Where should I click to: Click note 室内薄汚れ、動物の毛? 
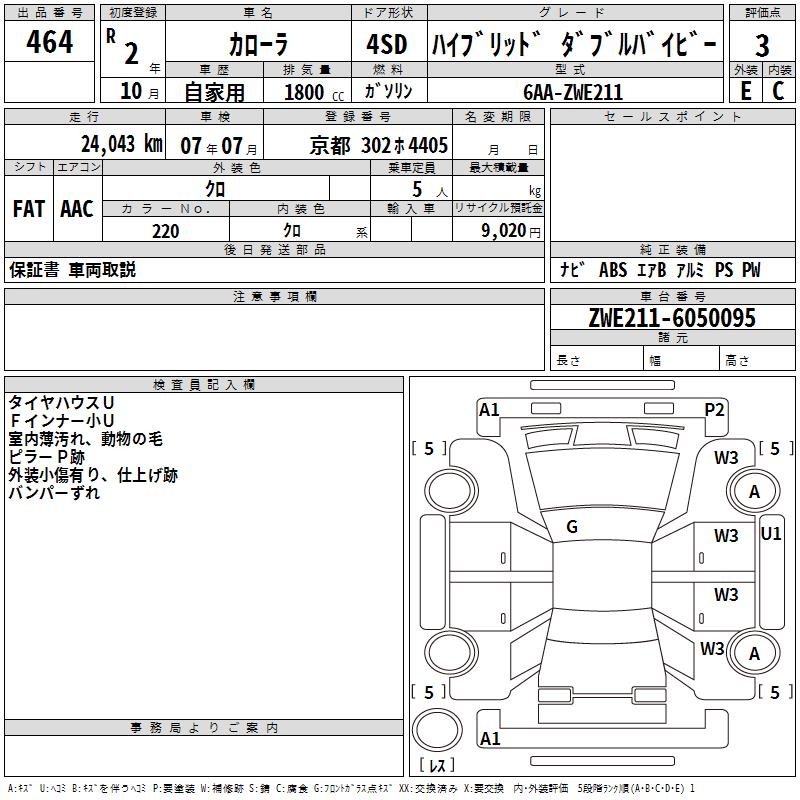pos(85,439)
